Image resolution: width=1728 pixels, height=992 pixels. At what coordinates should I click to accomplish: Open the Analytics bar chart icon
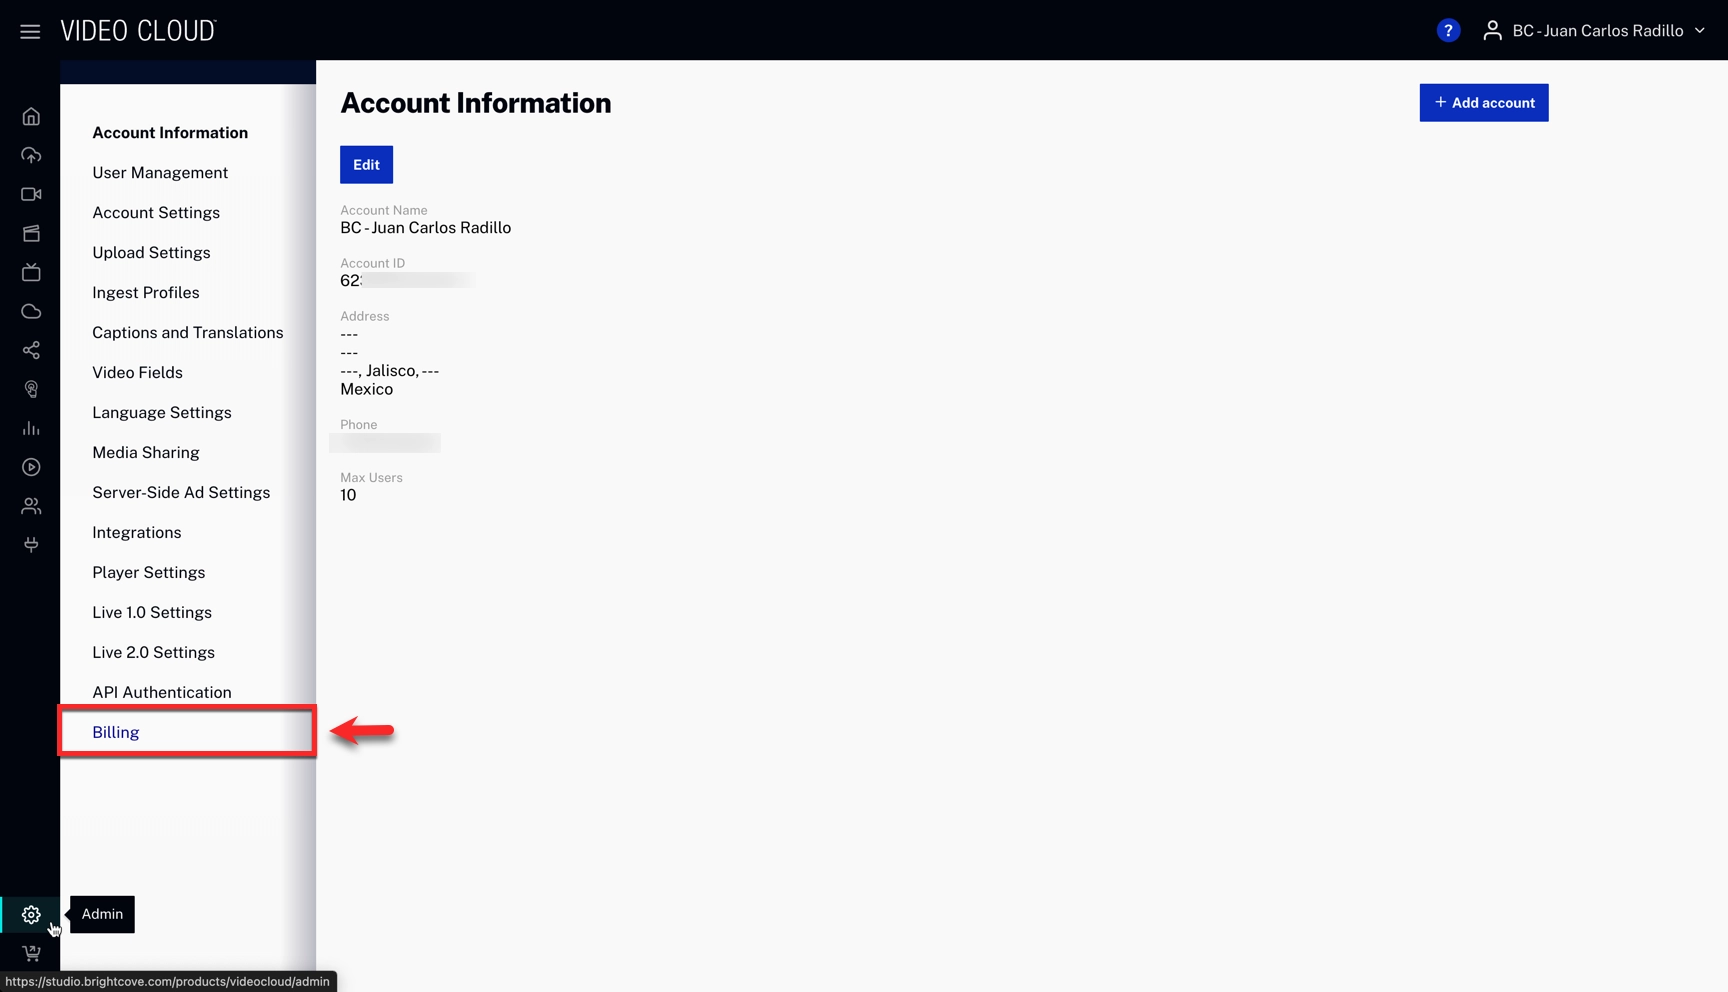click(31, 429)
